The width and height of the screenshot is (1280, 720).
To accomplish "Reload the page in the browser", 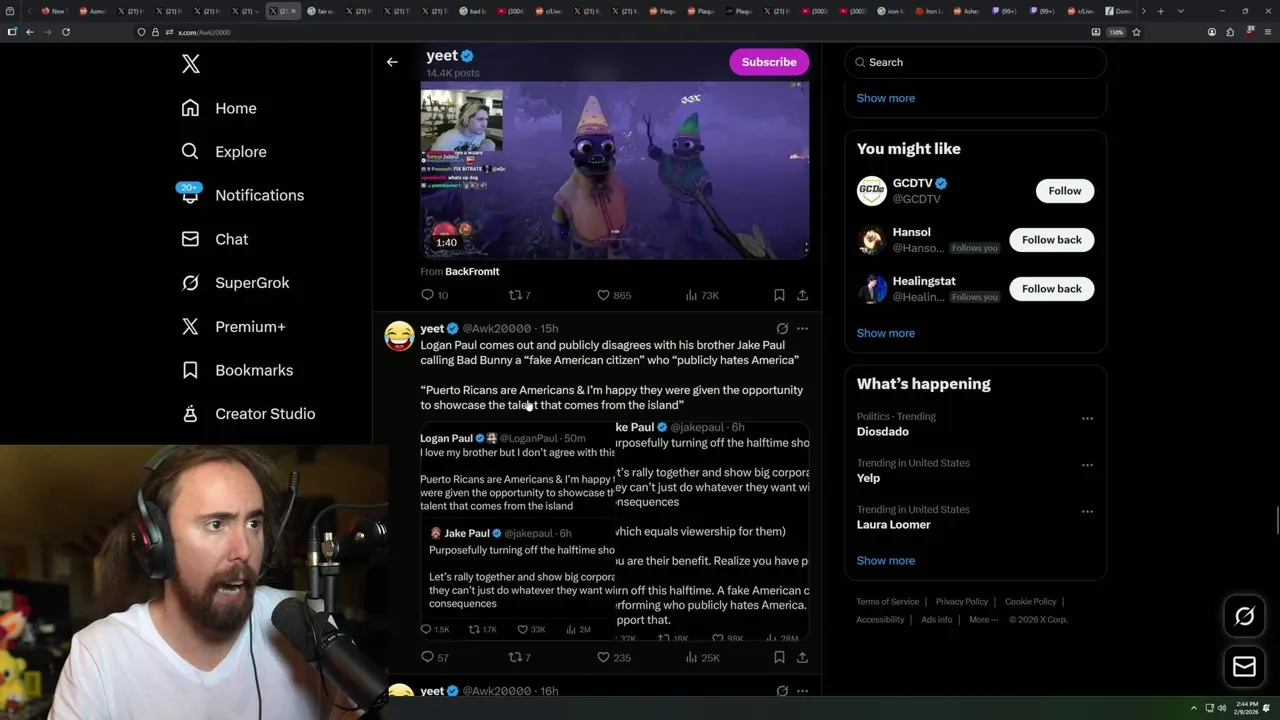I will click(66, 32).
